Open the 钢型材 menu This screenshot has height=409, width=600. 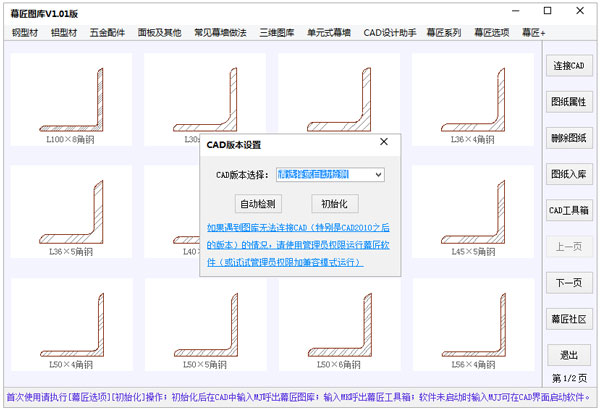pyautogui.click(x=24, y=33)
